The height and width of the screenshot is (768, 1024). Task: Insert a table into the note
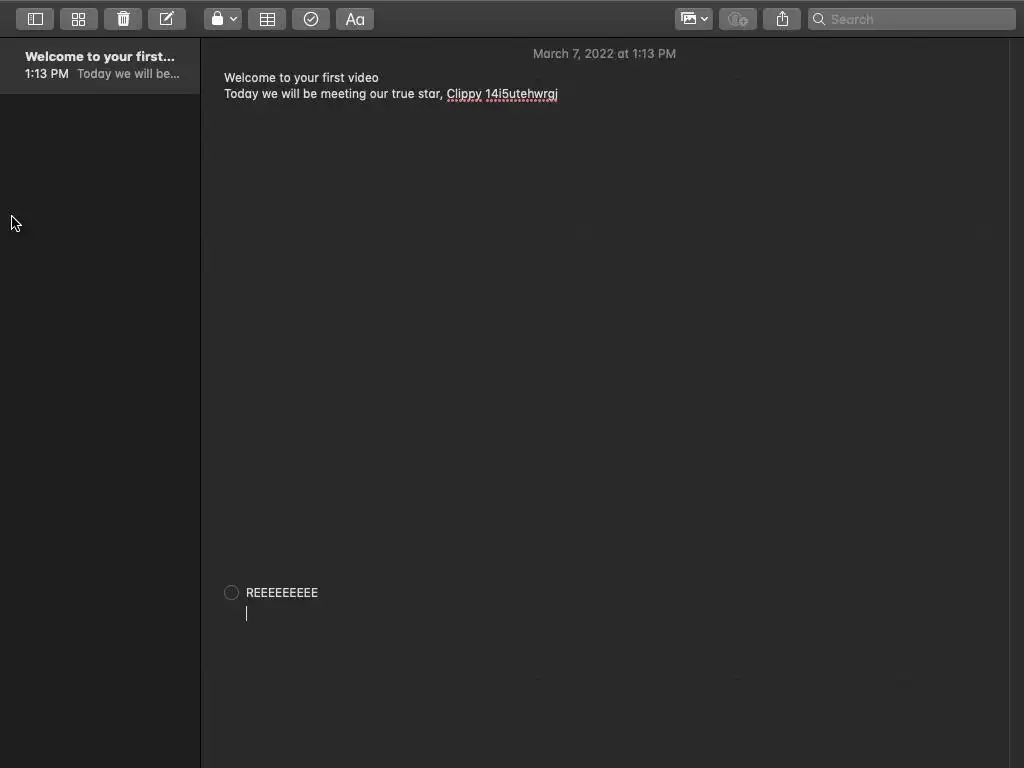(x=267, y=19)
